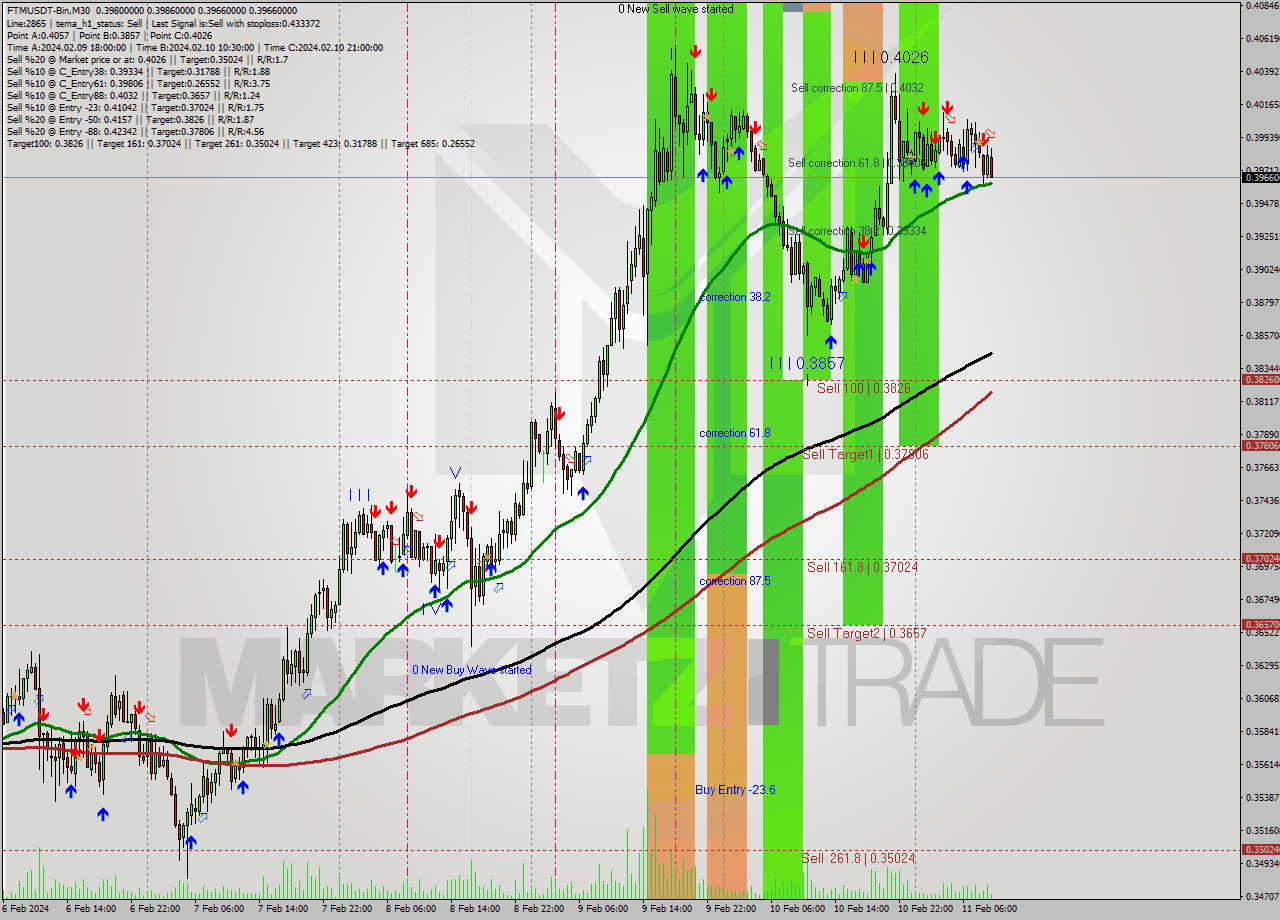The width and height of the screenshot is (1280, 920).
Task: Click the '10 Feb 06:00' time axis label
Action: (x=797, y=909)
